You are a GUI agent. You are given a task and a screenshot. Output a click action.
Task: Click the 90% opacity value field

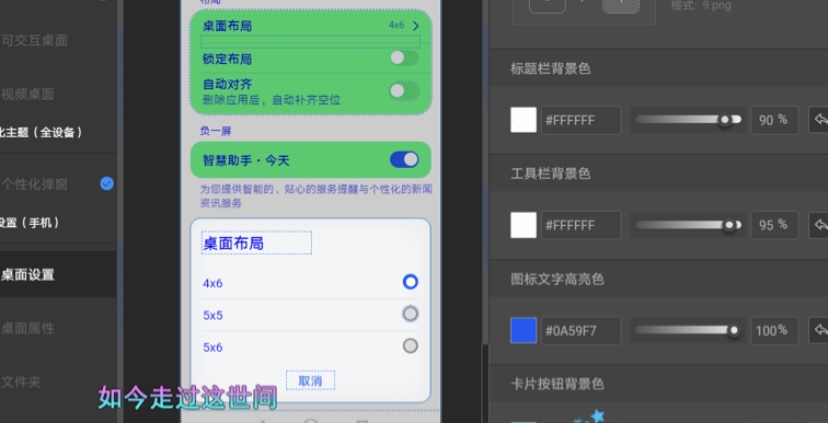(773, 120)
